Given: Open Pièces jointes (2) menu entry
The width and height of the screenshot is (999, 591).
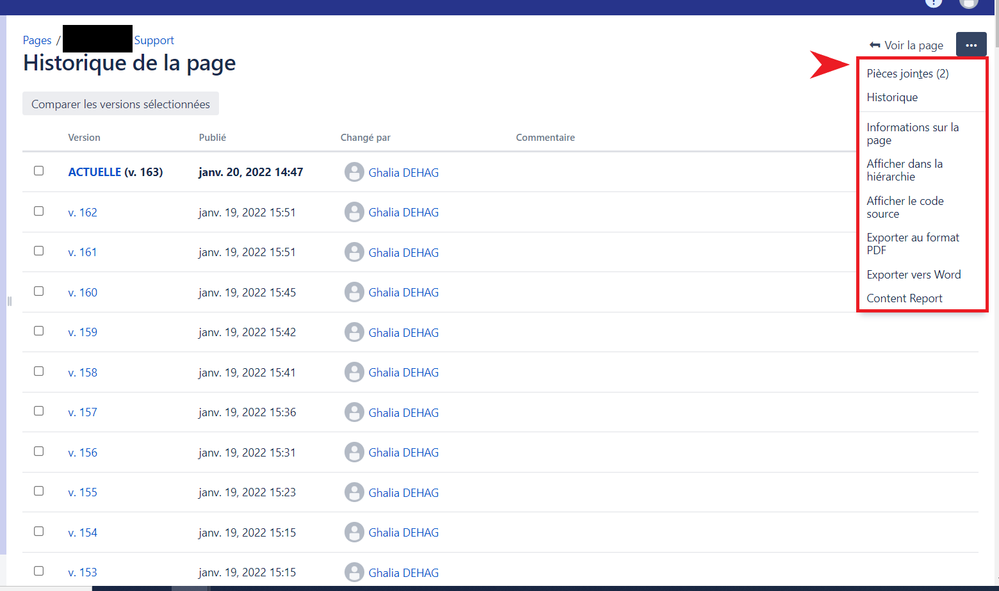Looking at the screenshot, I should tap(907, 74).
